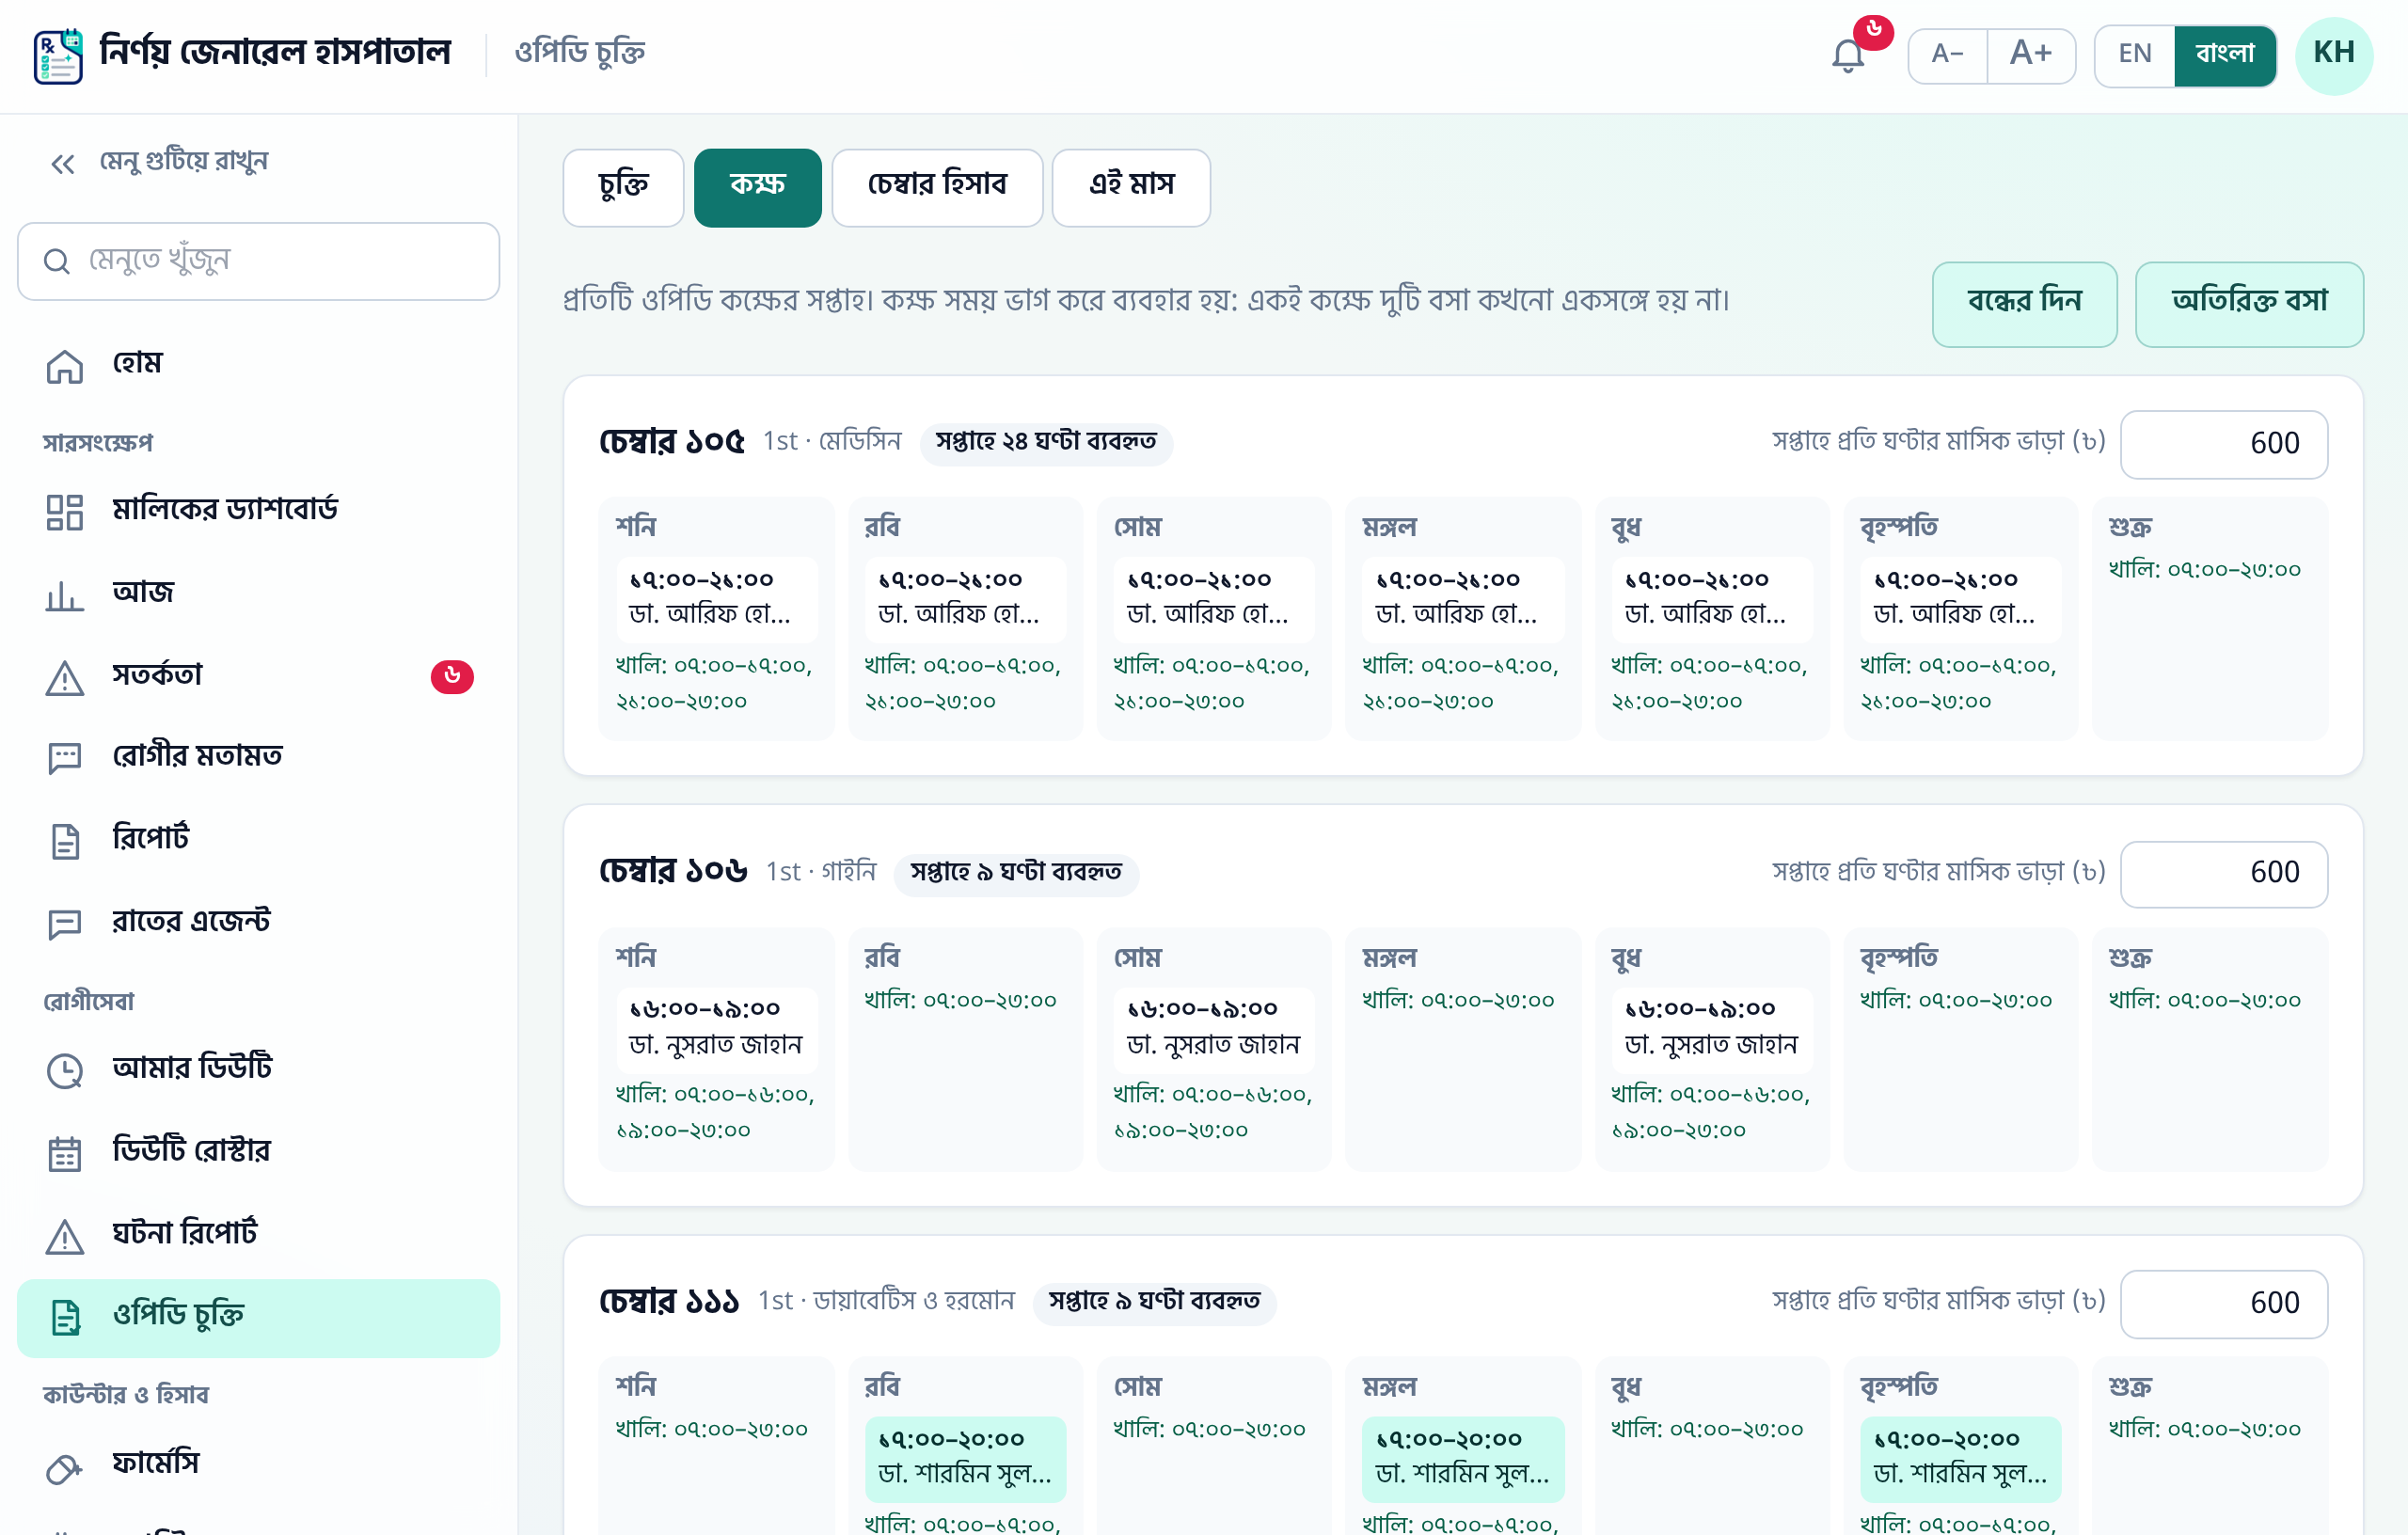Click the অতিরিক্ত বসা button

[2249, 304]
